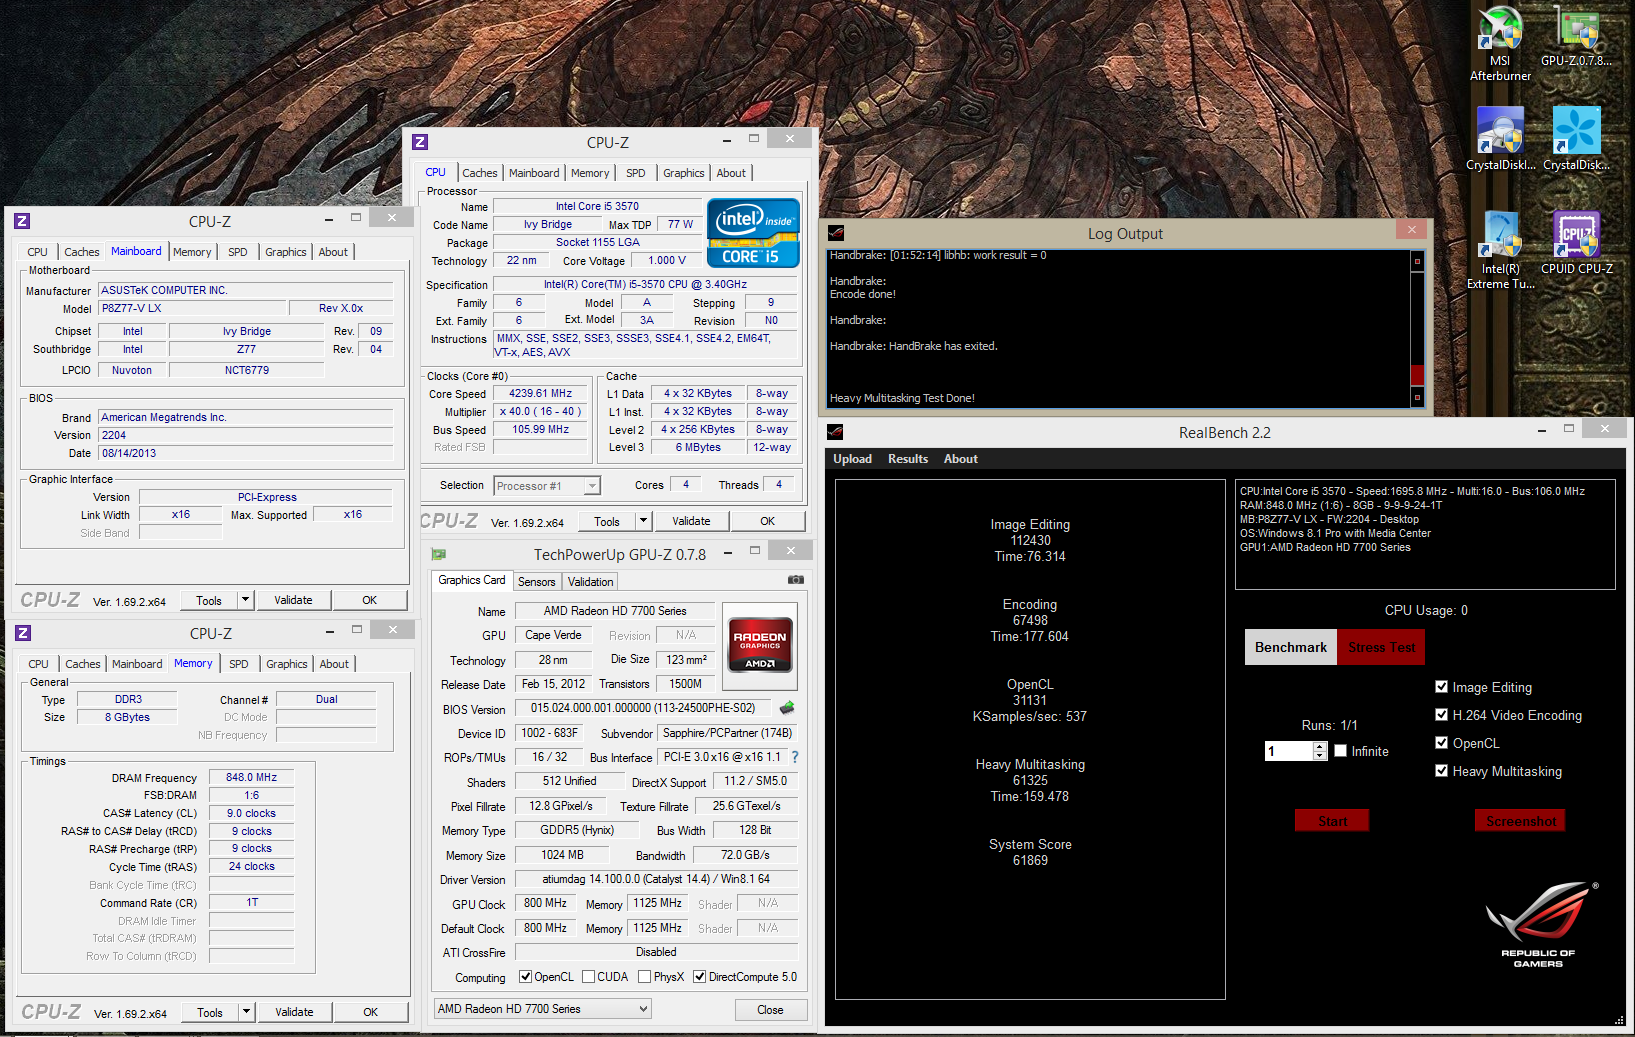
Task: Click the RealBench runs spinner arrows
Action: click(1320, 751)
